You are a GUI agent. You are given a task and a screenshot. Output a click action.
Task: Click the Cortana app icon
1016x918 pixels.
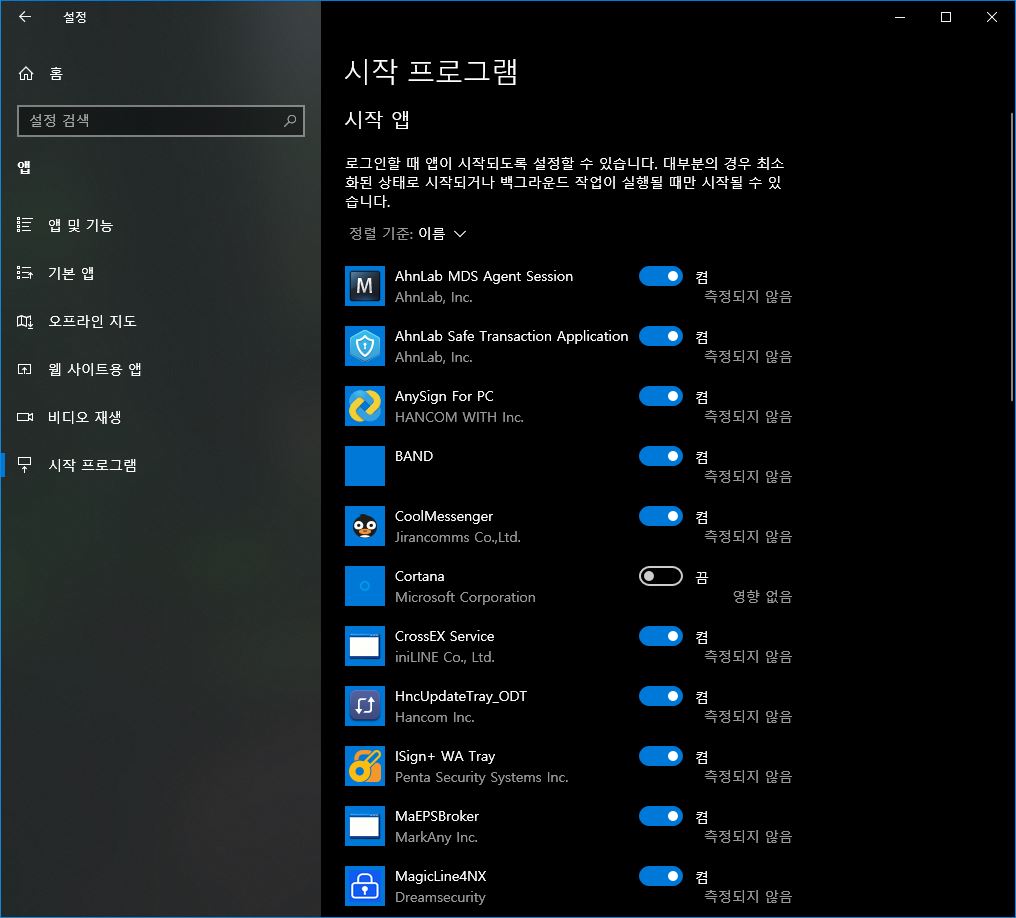(365, 586)
